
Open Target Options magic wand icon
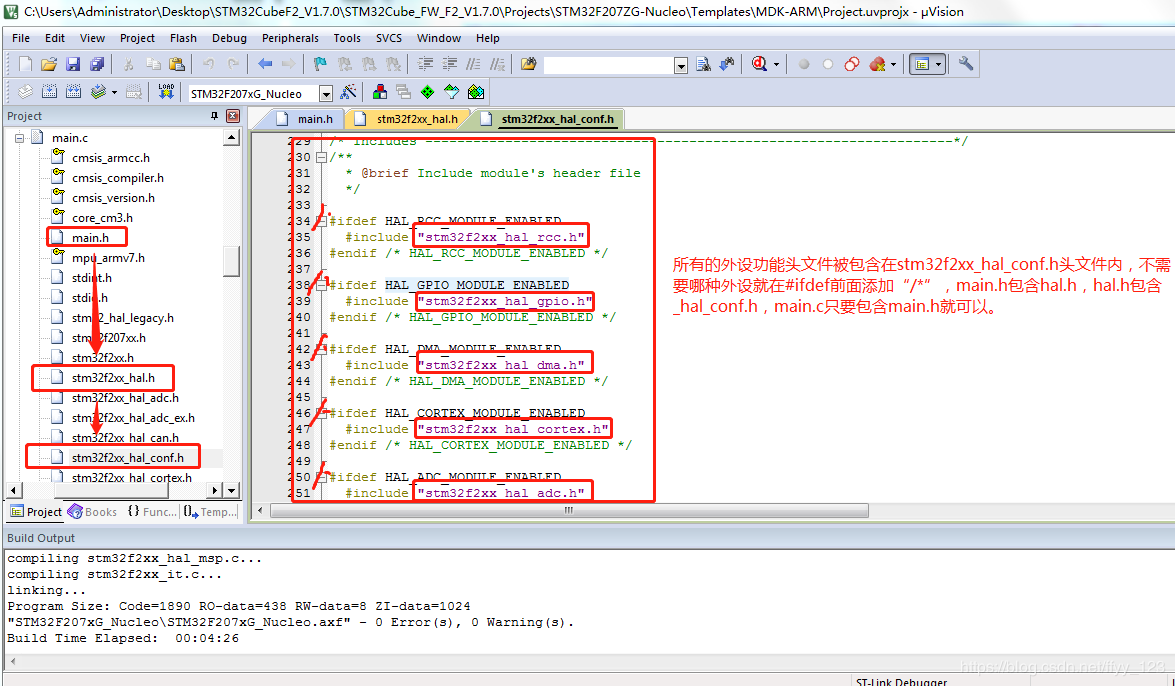tap(348, 92)
